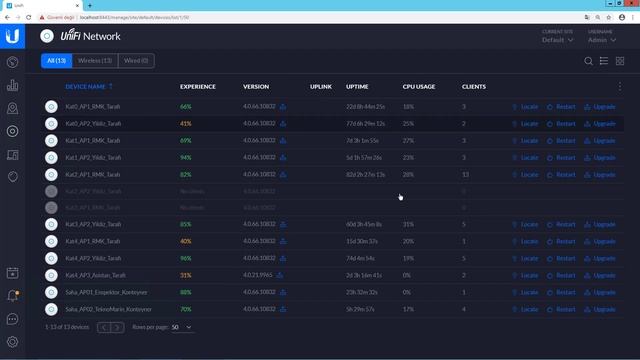Go to next page of devices
This screenshot has height=360, width=640.
(x=117, y=327)
